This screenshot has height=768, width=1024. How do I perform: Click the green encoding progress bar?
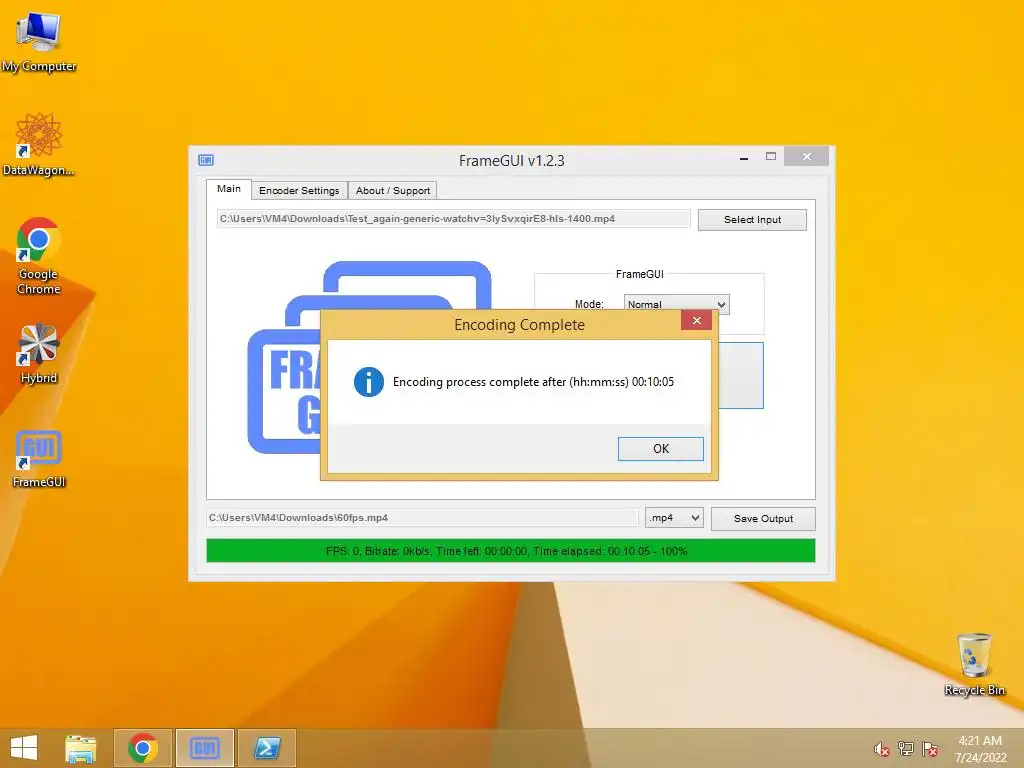pos(511,551)
